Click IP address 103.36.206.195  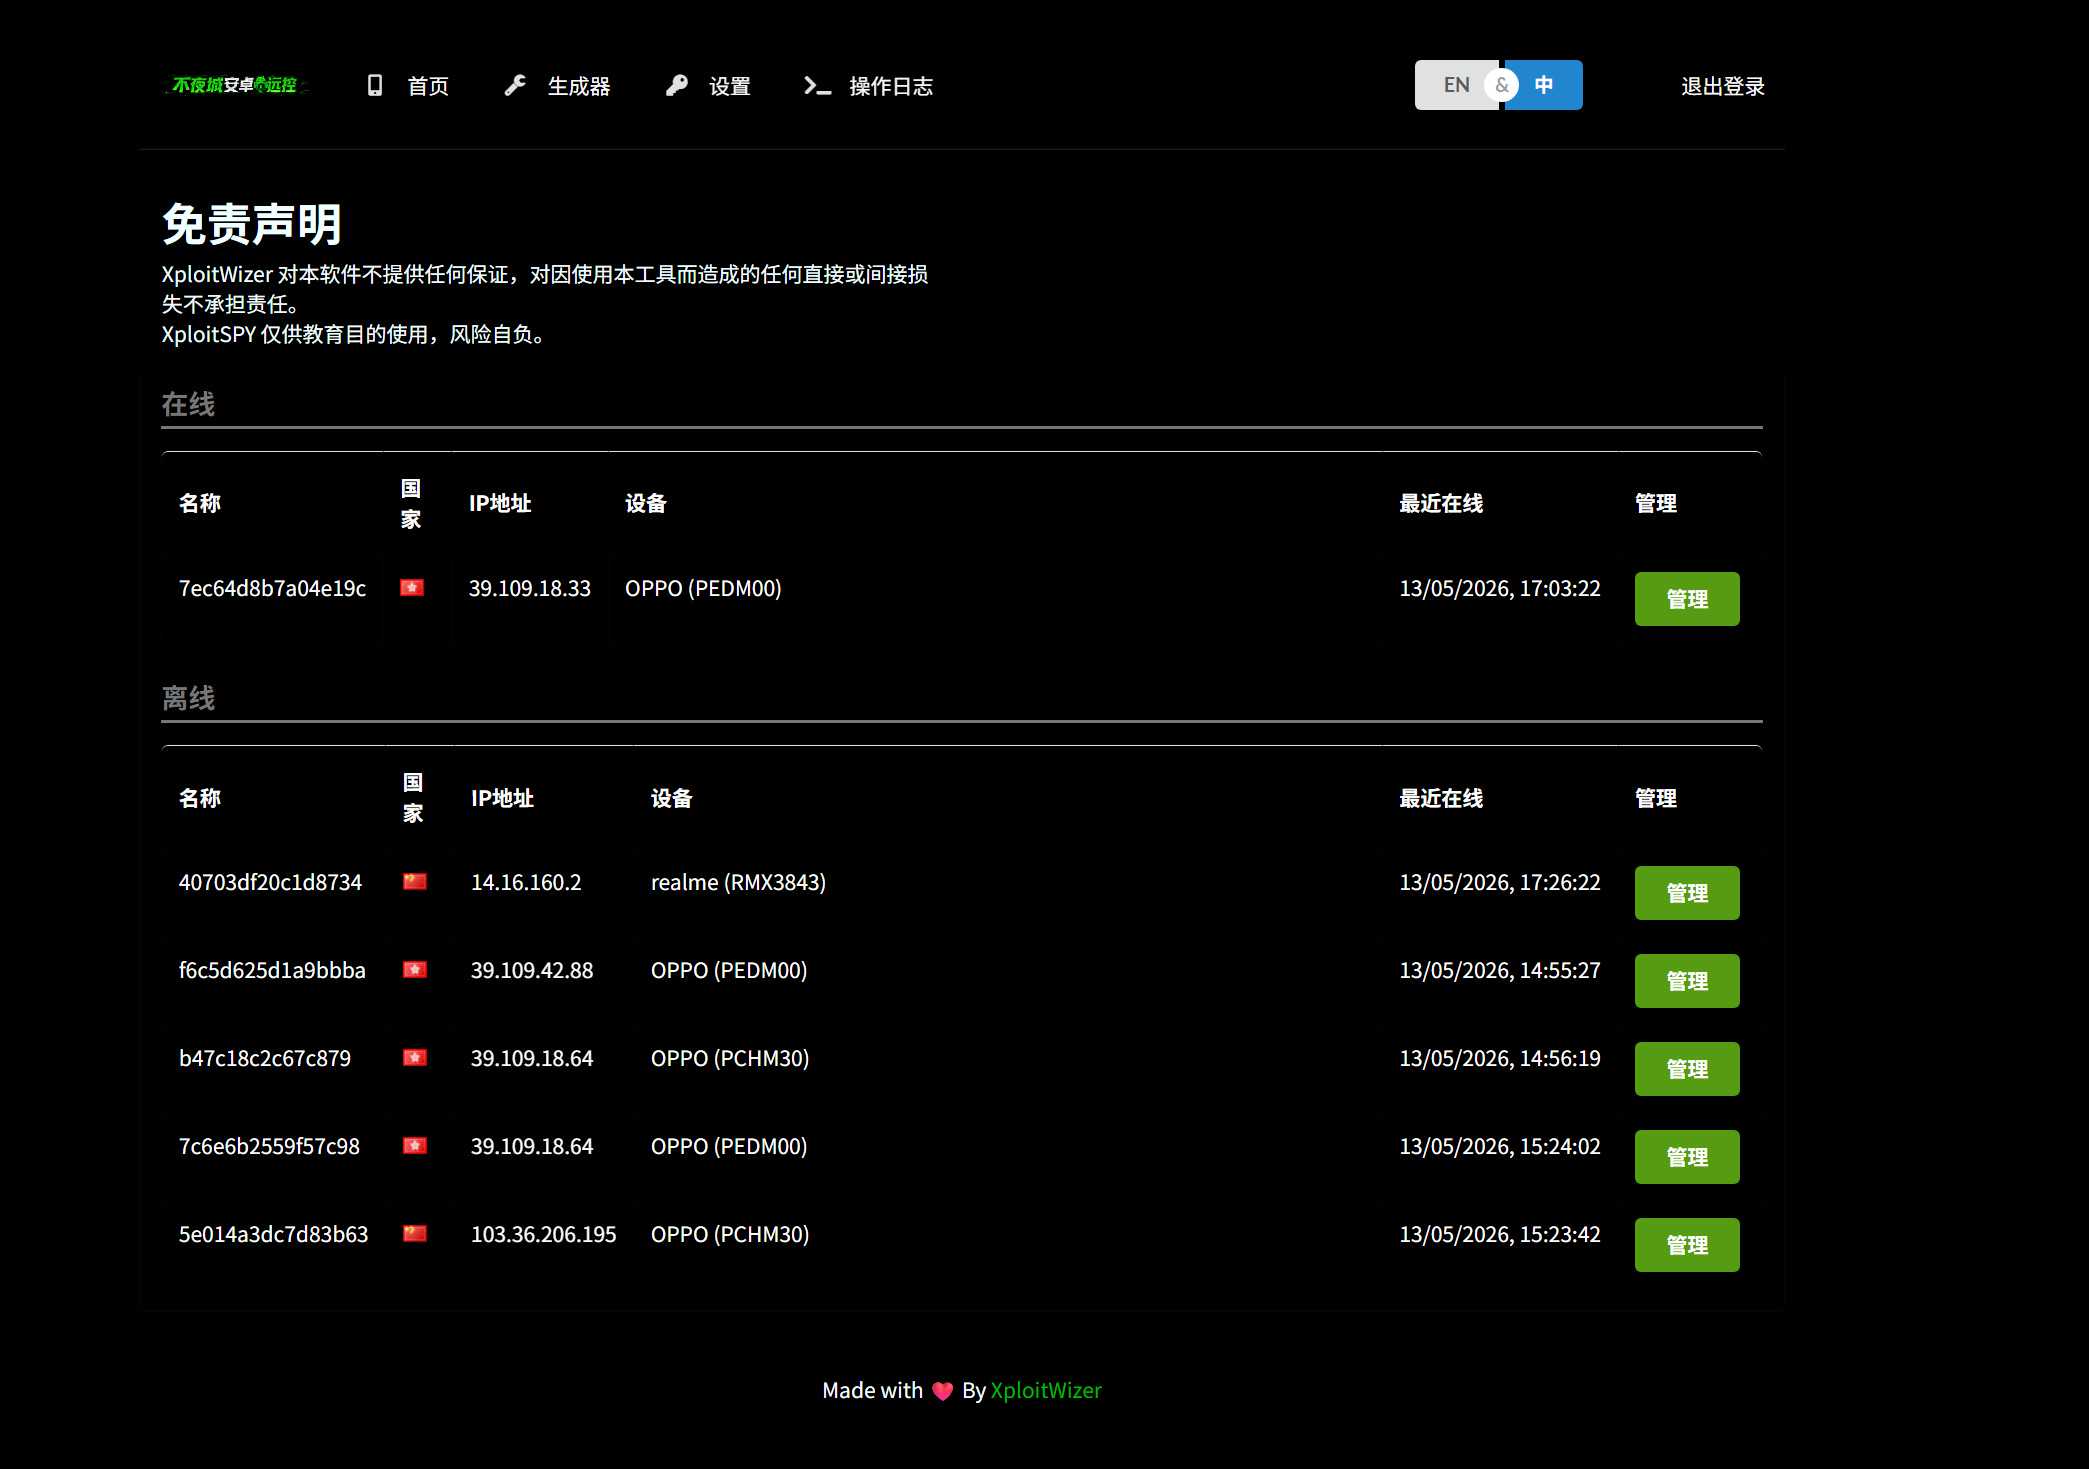pyautogui.click(x=543, y=1234)
